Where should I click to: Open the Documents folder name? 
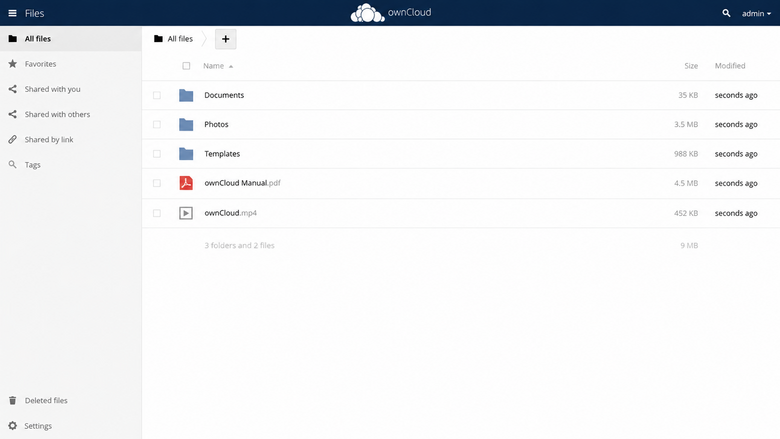coord(224,95)
